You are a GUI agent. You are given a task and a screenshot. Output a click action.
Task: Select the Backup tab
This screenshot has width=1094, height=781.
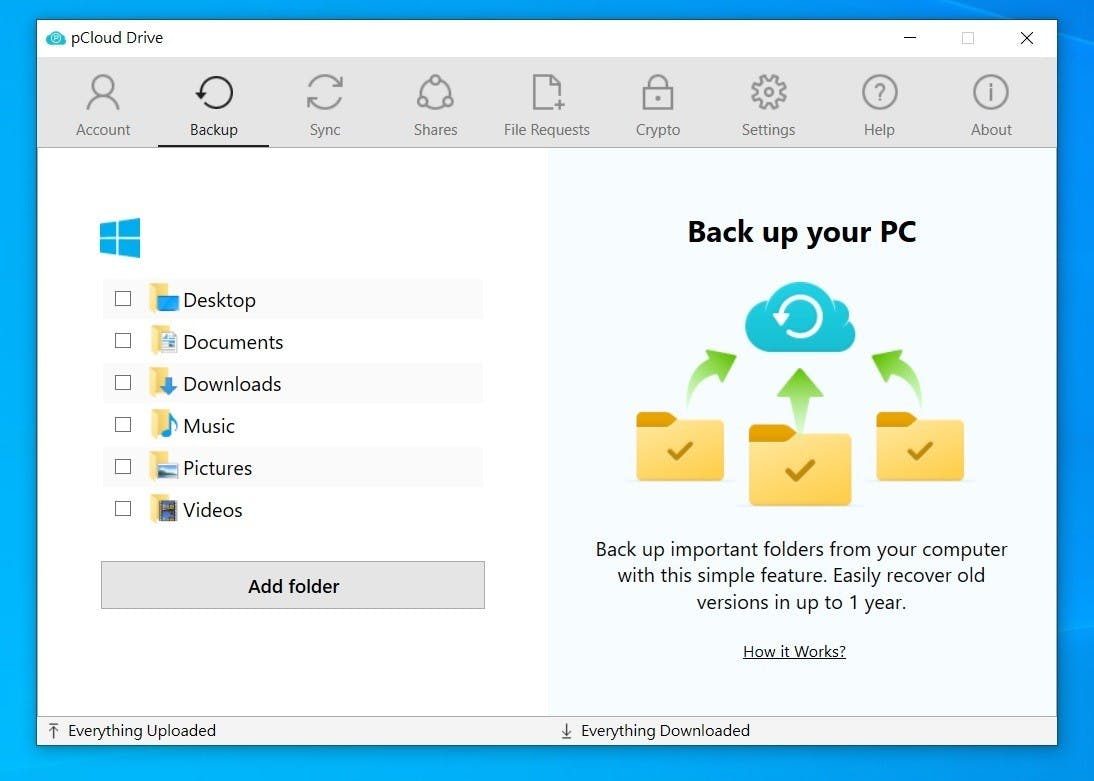click(x=213, y=105)
